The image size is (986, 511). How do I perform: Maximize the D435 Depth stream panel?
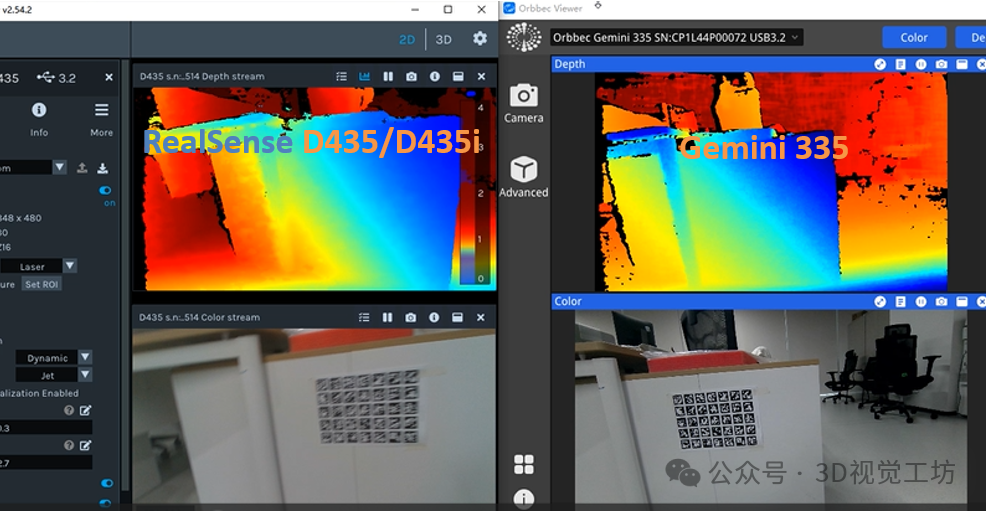click(458, 76)
